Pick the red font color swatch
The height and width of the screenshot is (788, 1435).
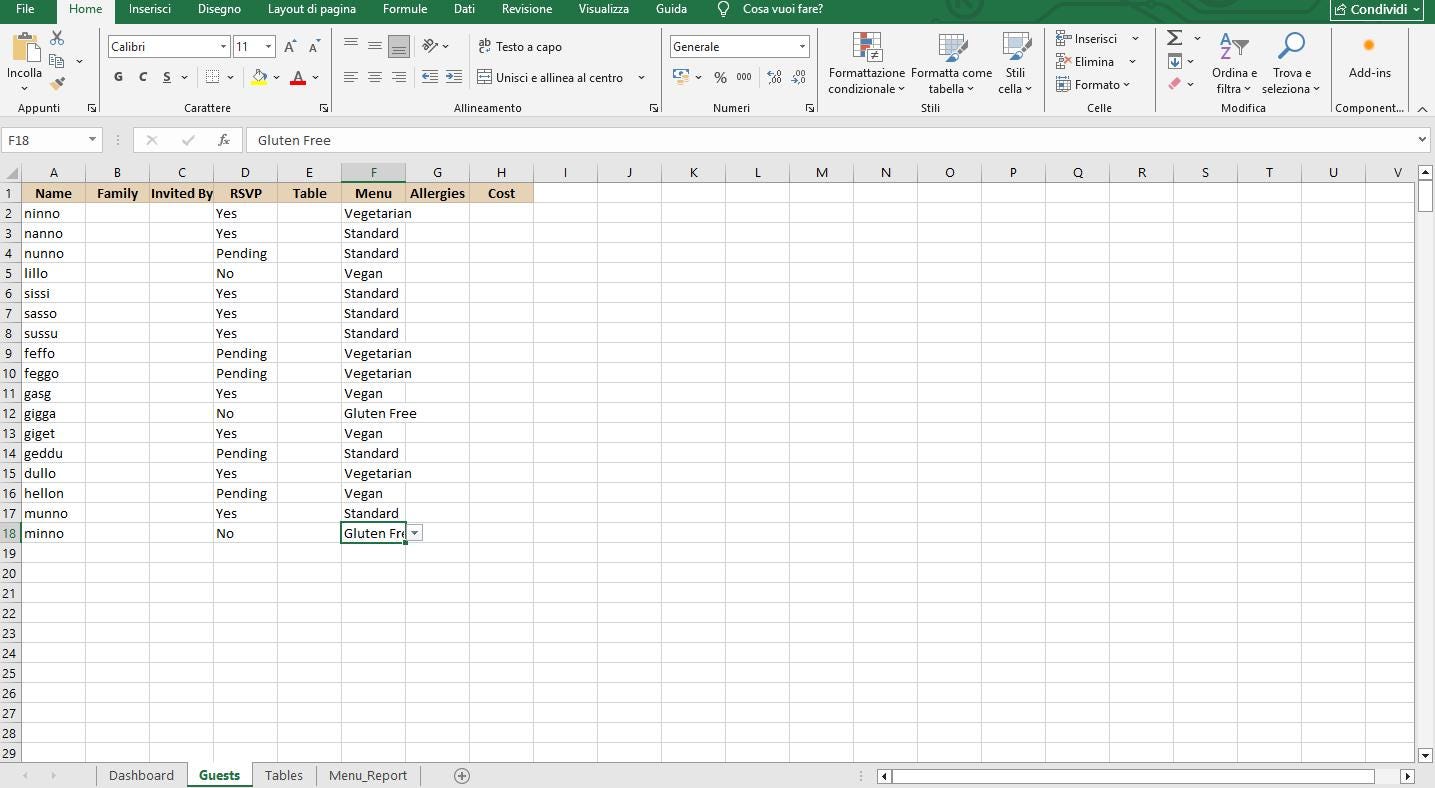297,77
